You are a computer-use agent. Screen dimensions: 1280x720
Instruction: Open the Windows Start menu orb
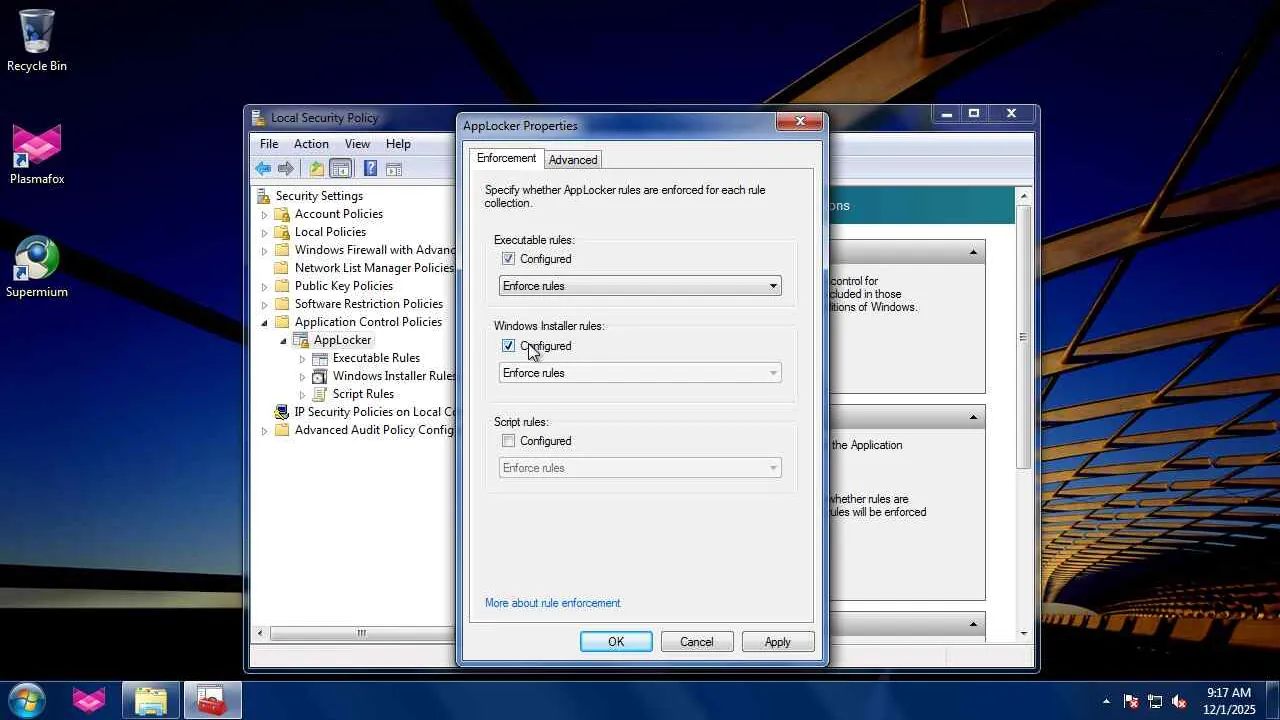click(x=27, y=700)
